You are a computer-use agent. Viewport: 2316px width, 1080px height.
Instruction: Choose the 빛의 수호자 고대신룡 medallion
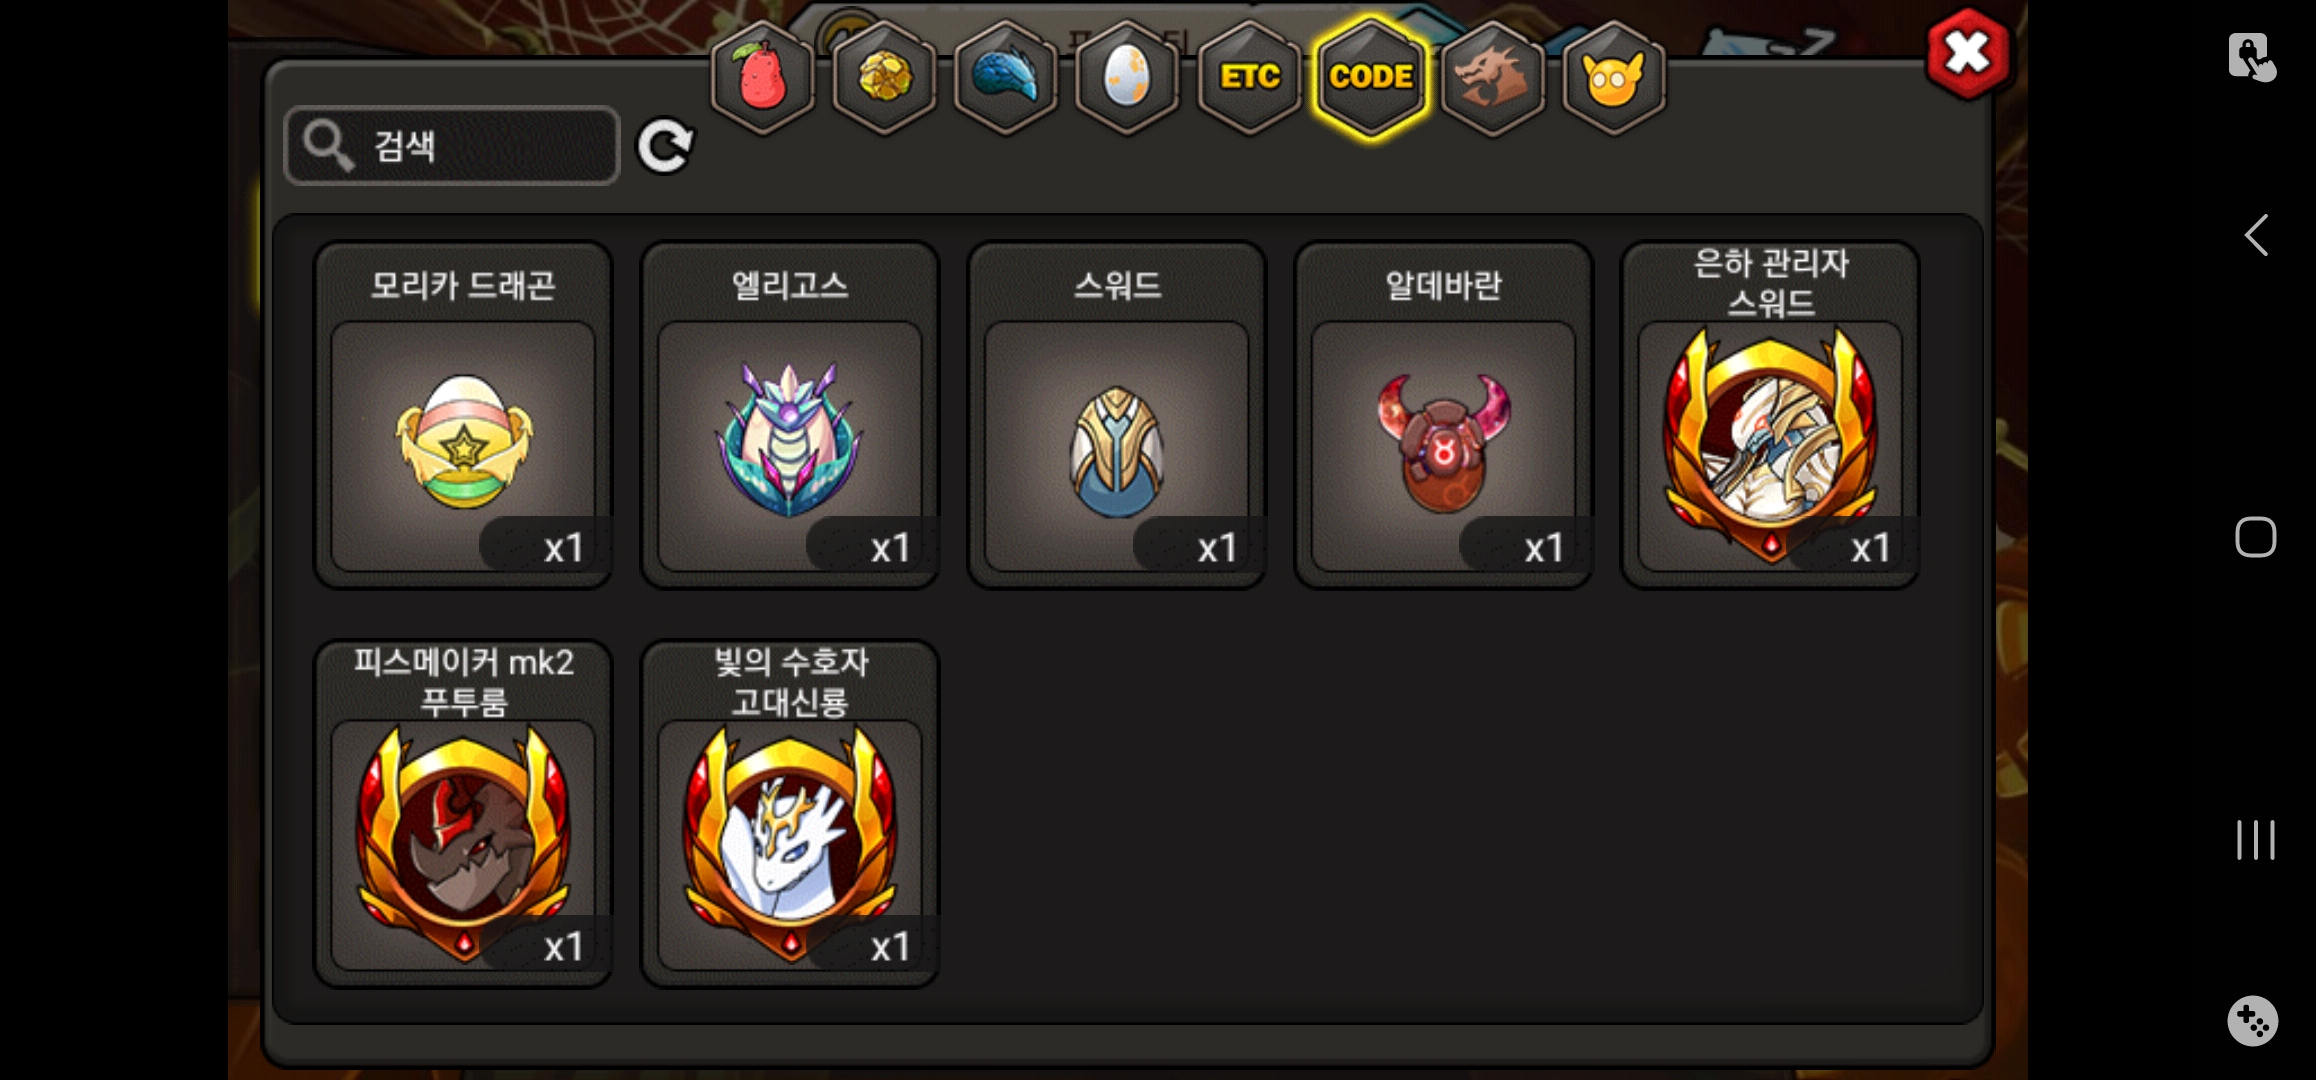[790, 814]
